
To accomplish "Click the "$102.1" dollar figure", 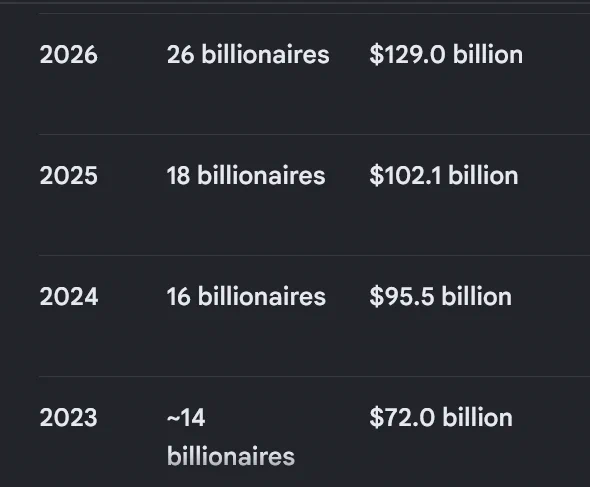I will click(405, 175).
